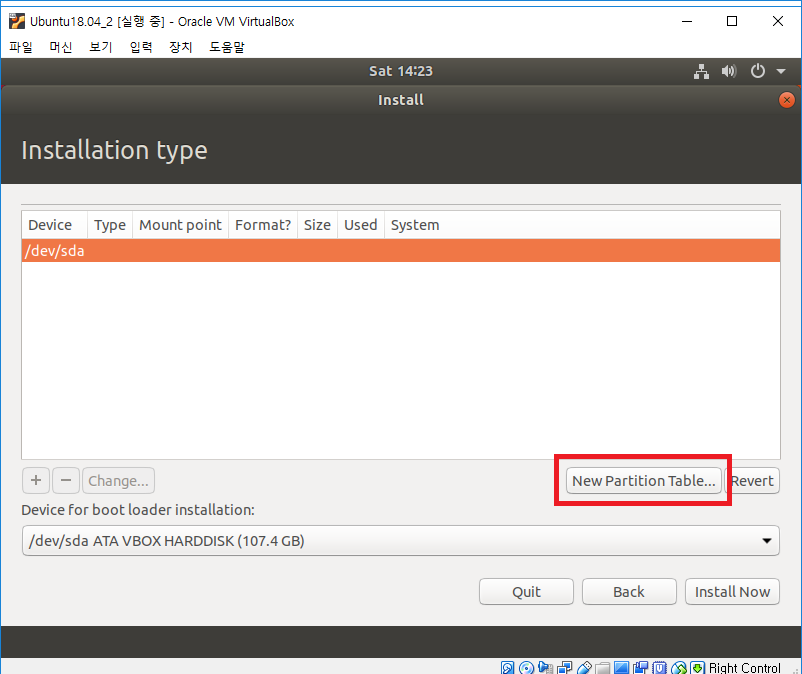Click the Ubuntu power icon
This screenshot has height=674, width=802.
[x=758, y=71]
